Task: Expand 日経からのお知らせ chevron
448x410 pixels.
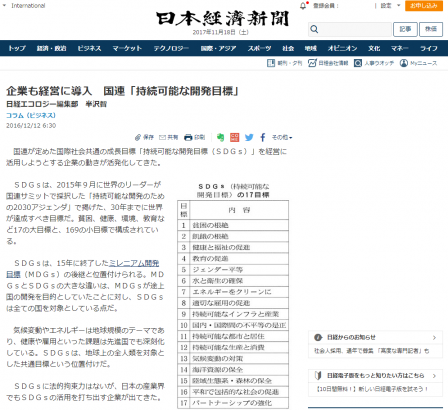Action: coord(434,338)
